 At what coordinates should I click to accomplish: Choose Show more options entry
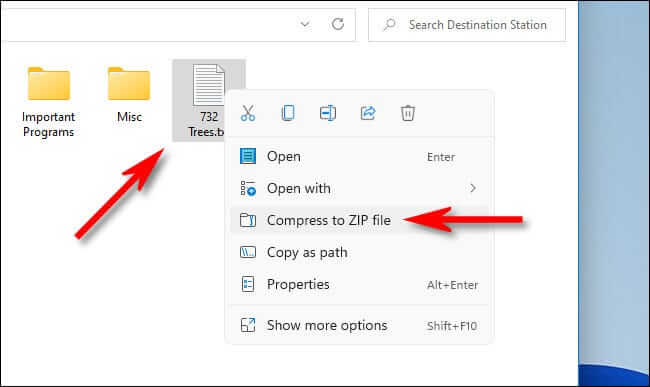[359, 325]
